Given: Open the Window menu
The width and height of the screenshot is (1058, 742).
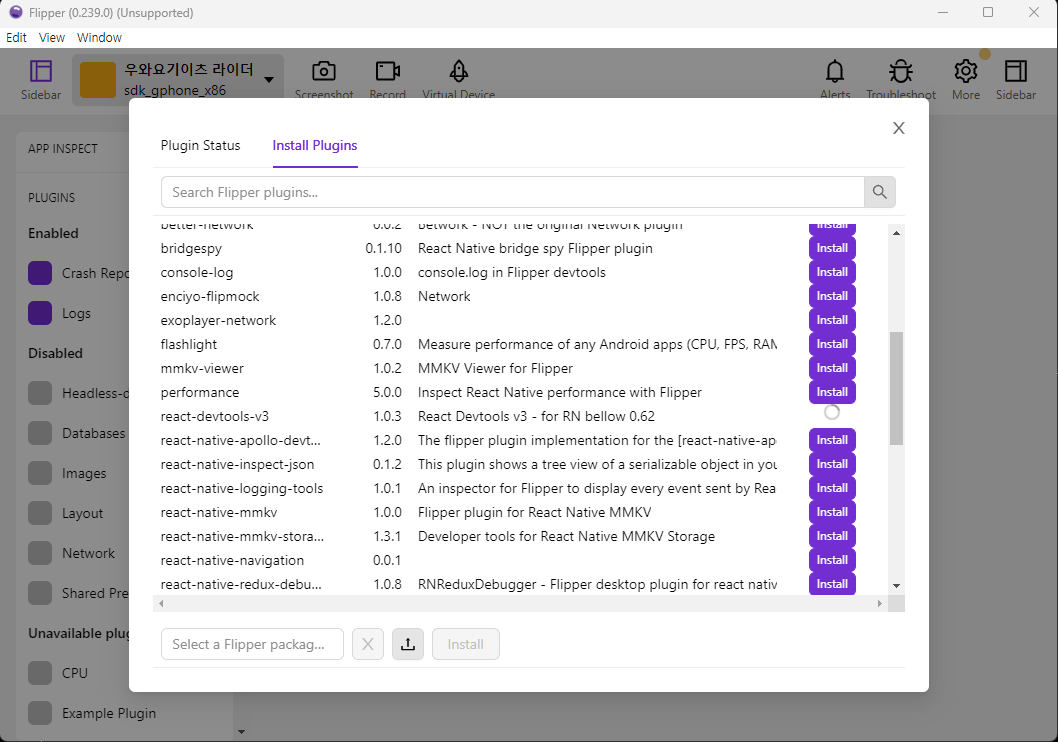Looking at the screenshot, I should [99, 38].
